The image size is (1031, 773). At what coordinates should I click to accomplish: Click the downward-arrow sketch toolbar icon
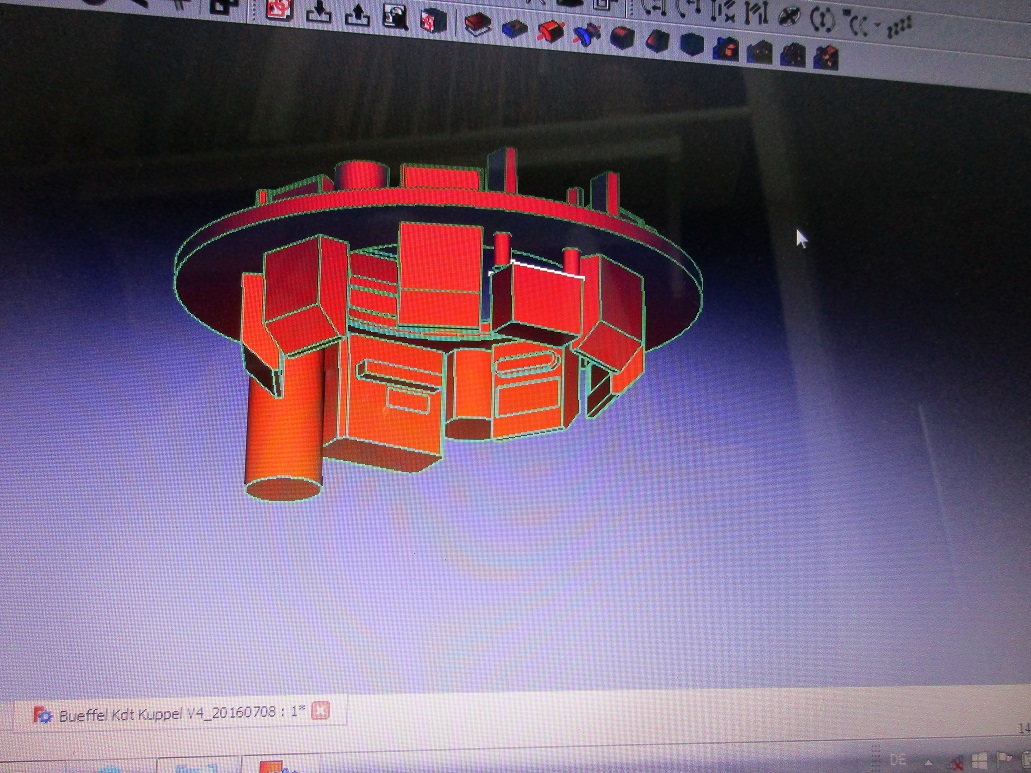point(318,13)
